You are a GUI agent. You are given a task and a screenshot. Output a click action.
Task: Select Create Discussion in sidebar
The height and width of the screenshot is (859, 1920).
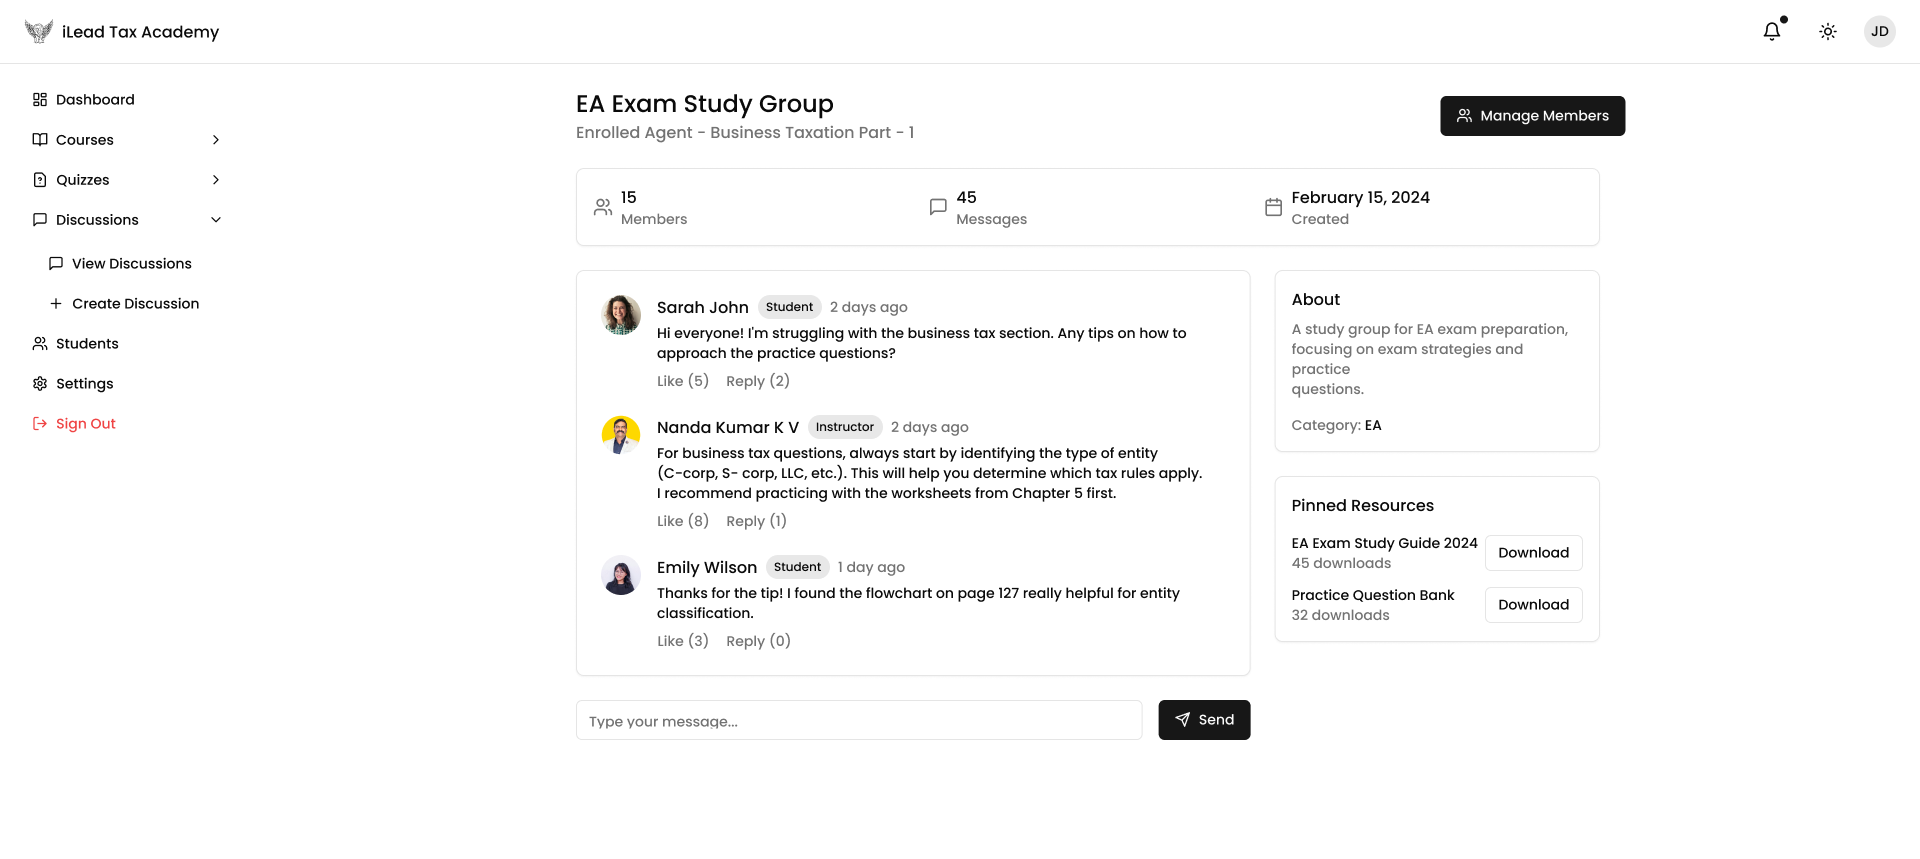point(135,304)
